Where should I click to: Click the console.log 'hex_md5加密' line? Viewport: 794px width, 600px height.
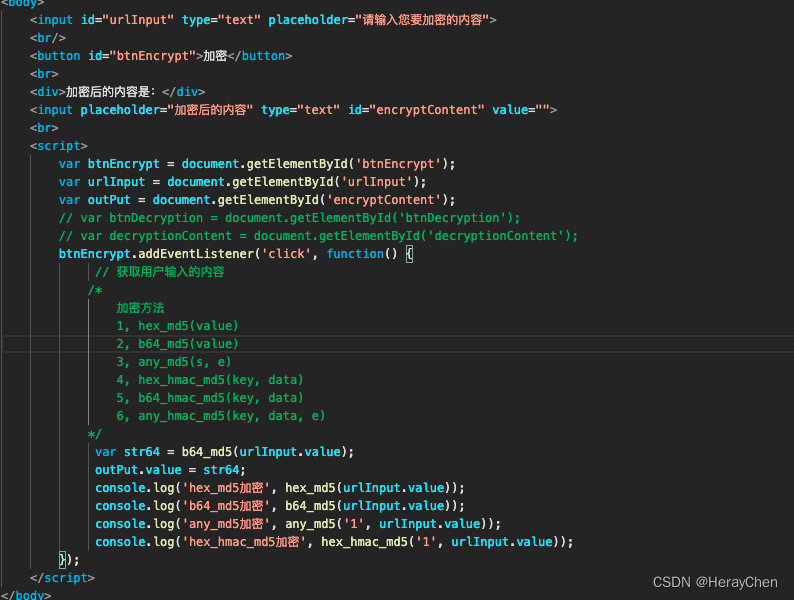click(280, 488)
